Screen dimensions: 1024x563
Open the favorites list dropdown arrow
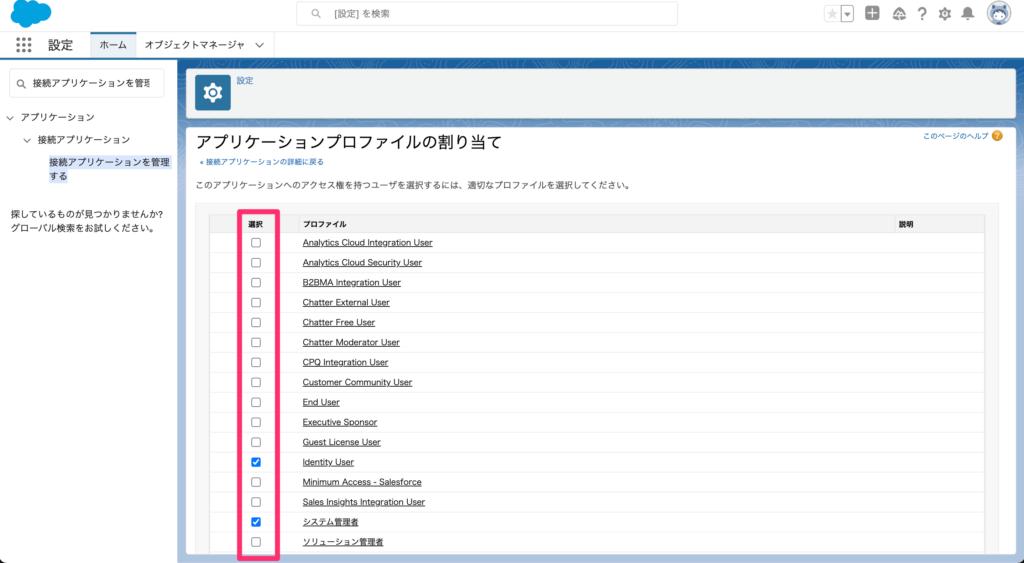click(847, 14)
